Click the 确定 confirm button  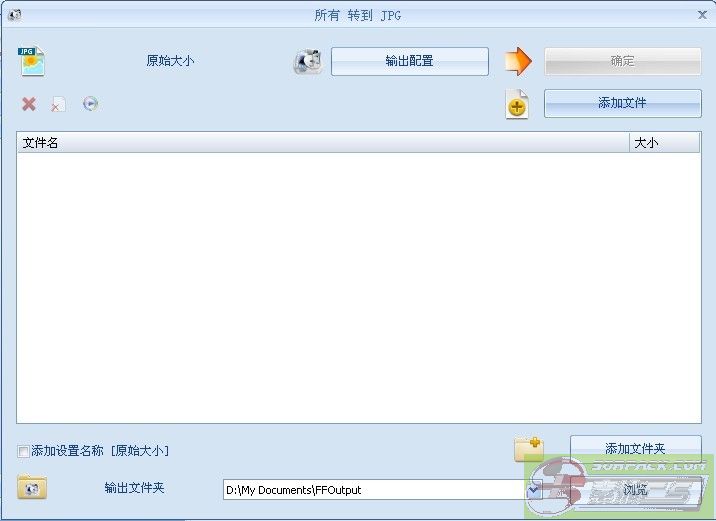pyautogui.click(x=622, y=61)
